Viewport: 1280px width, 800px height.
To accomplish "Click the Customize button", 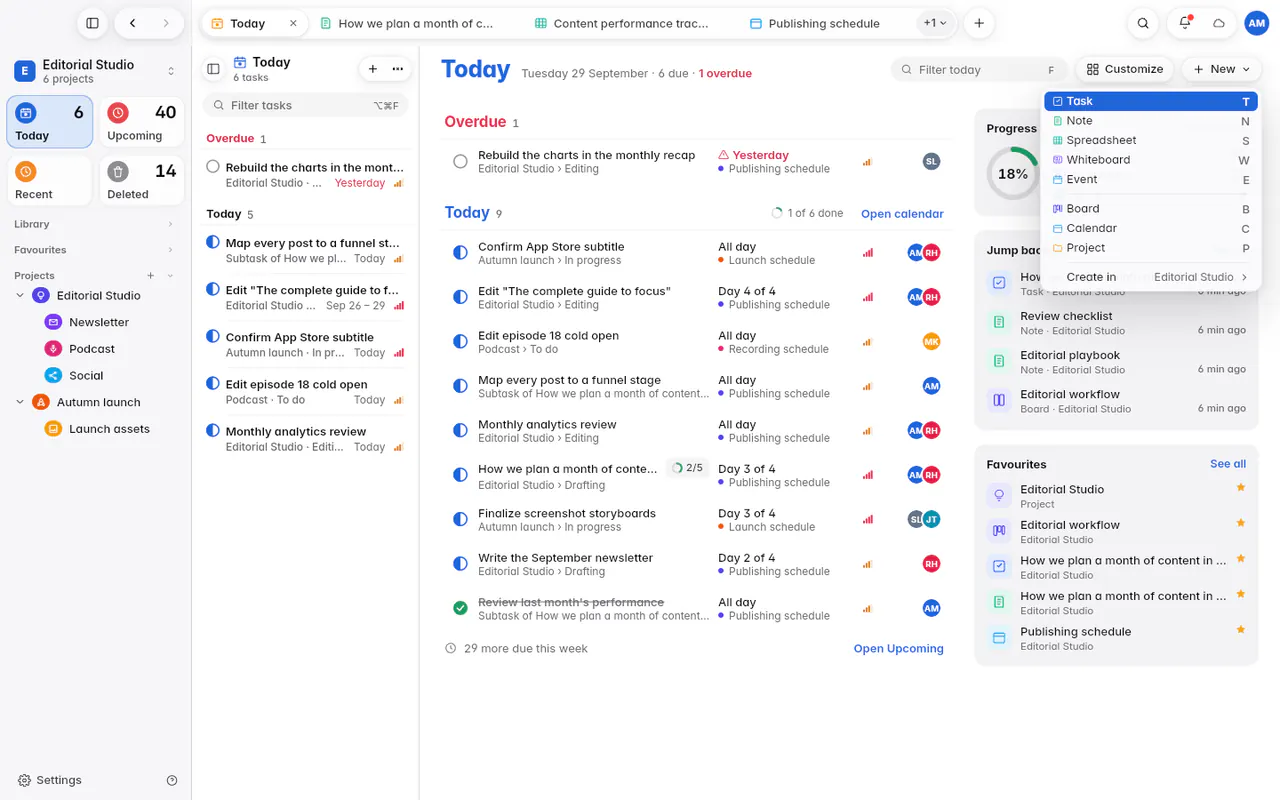I will (1125, 69).
